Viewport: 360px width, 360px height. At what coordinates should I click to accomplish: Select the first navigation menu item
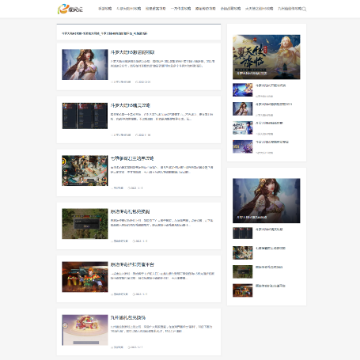105,9
